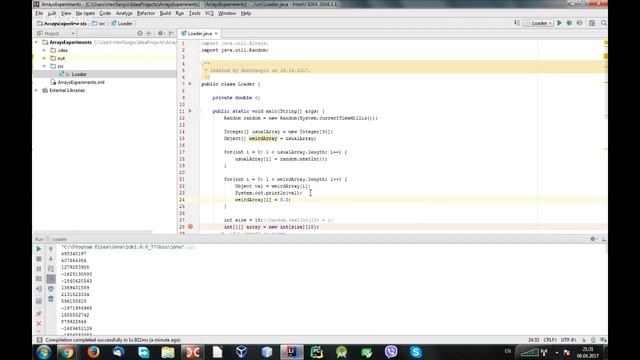Screen dimensions: 640x360
Task: Pin the Run tab
Action: coord(39,313)
